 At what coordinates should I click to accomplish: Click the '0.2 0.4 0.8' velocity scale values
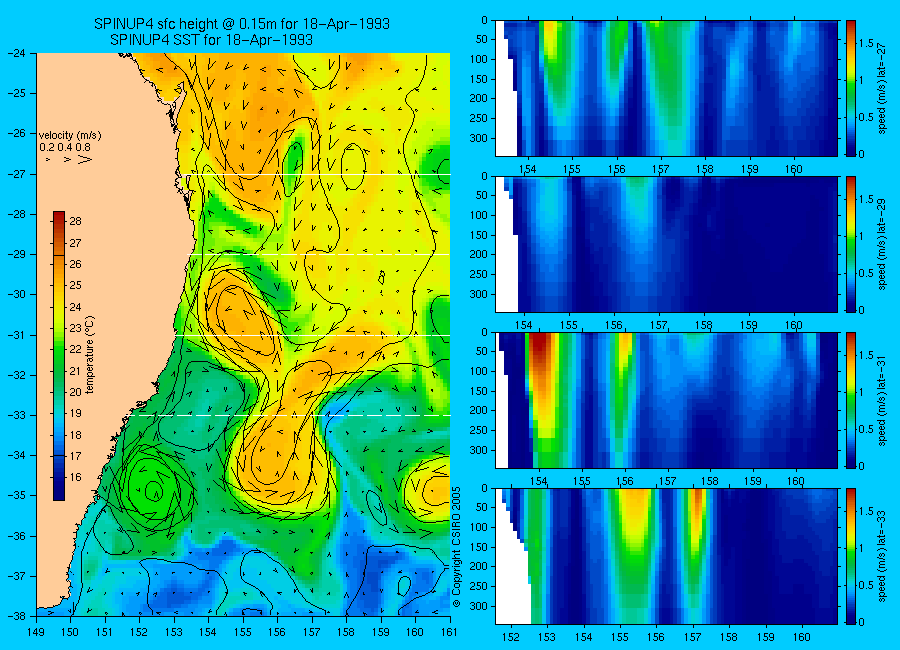(x=65, y=148)
